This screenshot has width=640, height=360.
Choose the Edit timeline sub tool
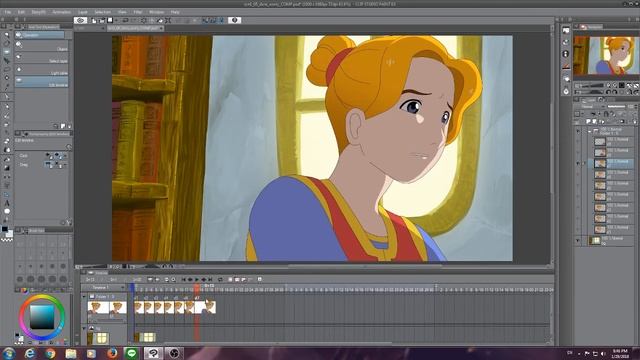pyautogui.click(x=42, y=82)
